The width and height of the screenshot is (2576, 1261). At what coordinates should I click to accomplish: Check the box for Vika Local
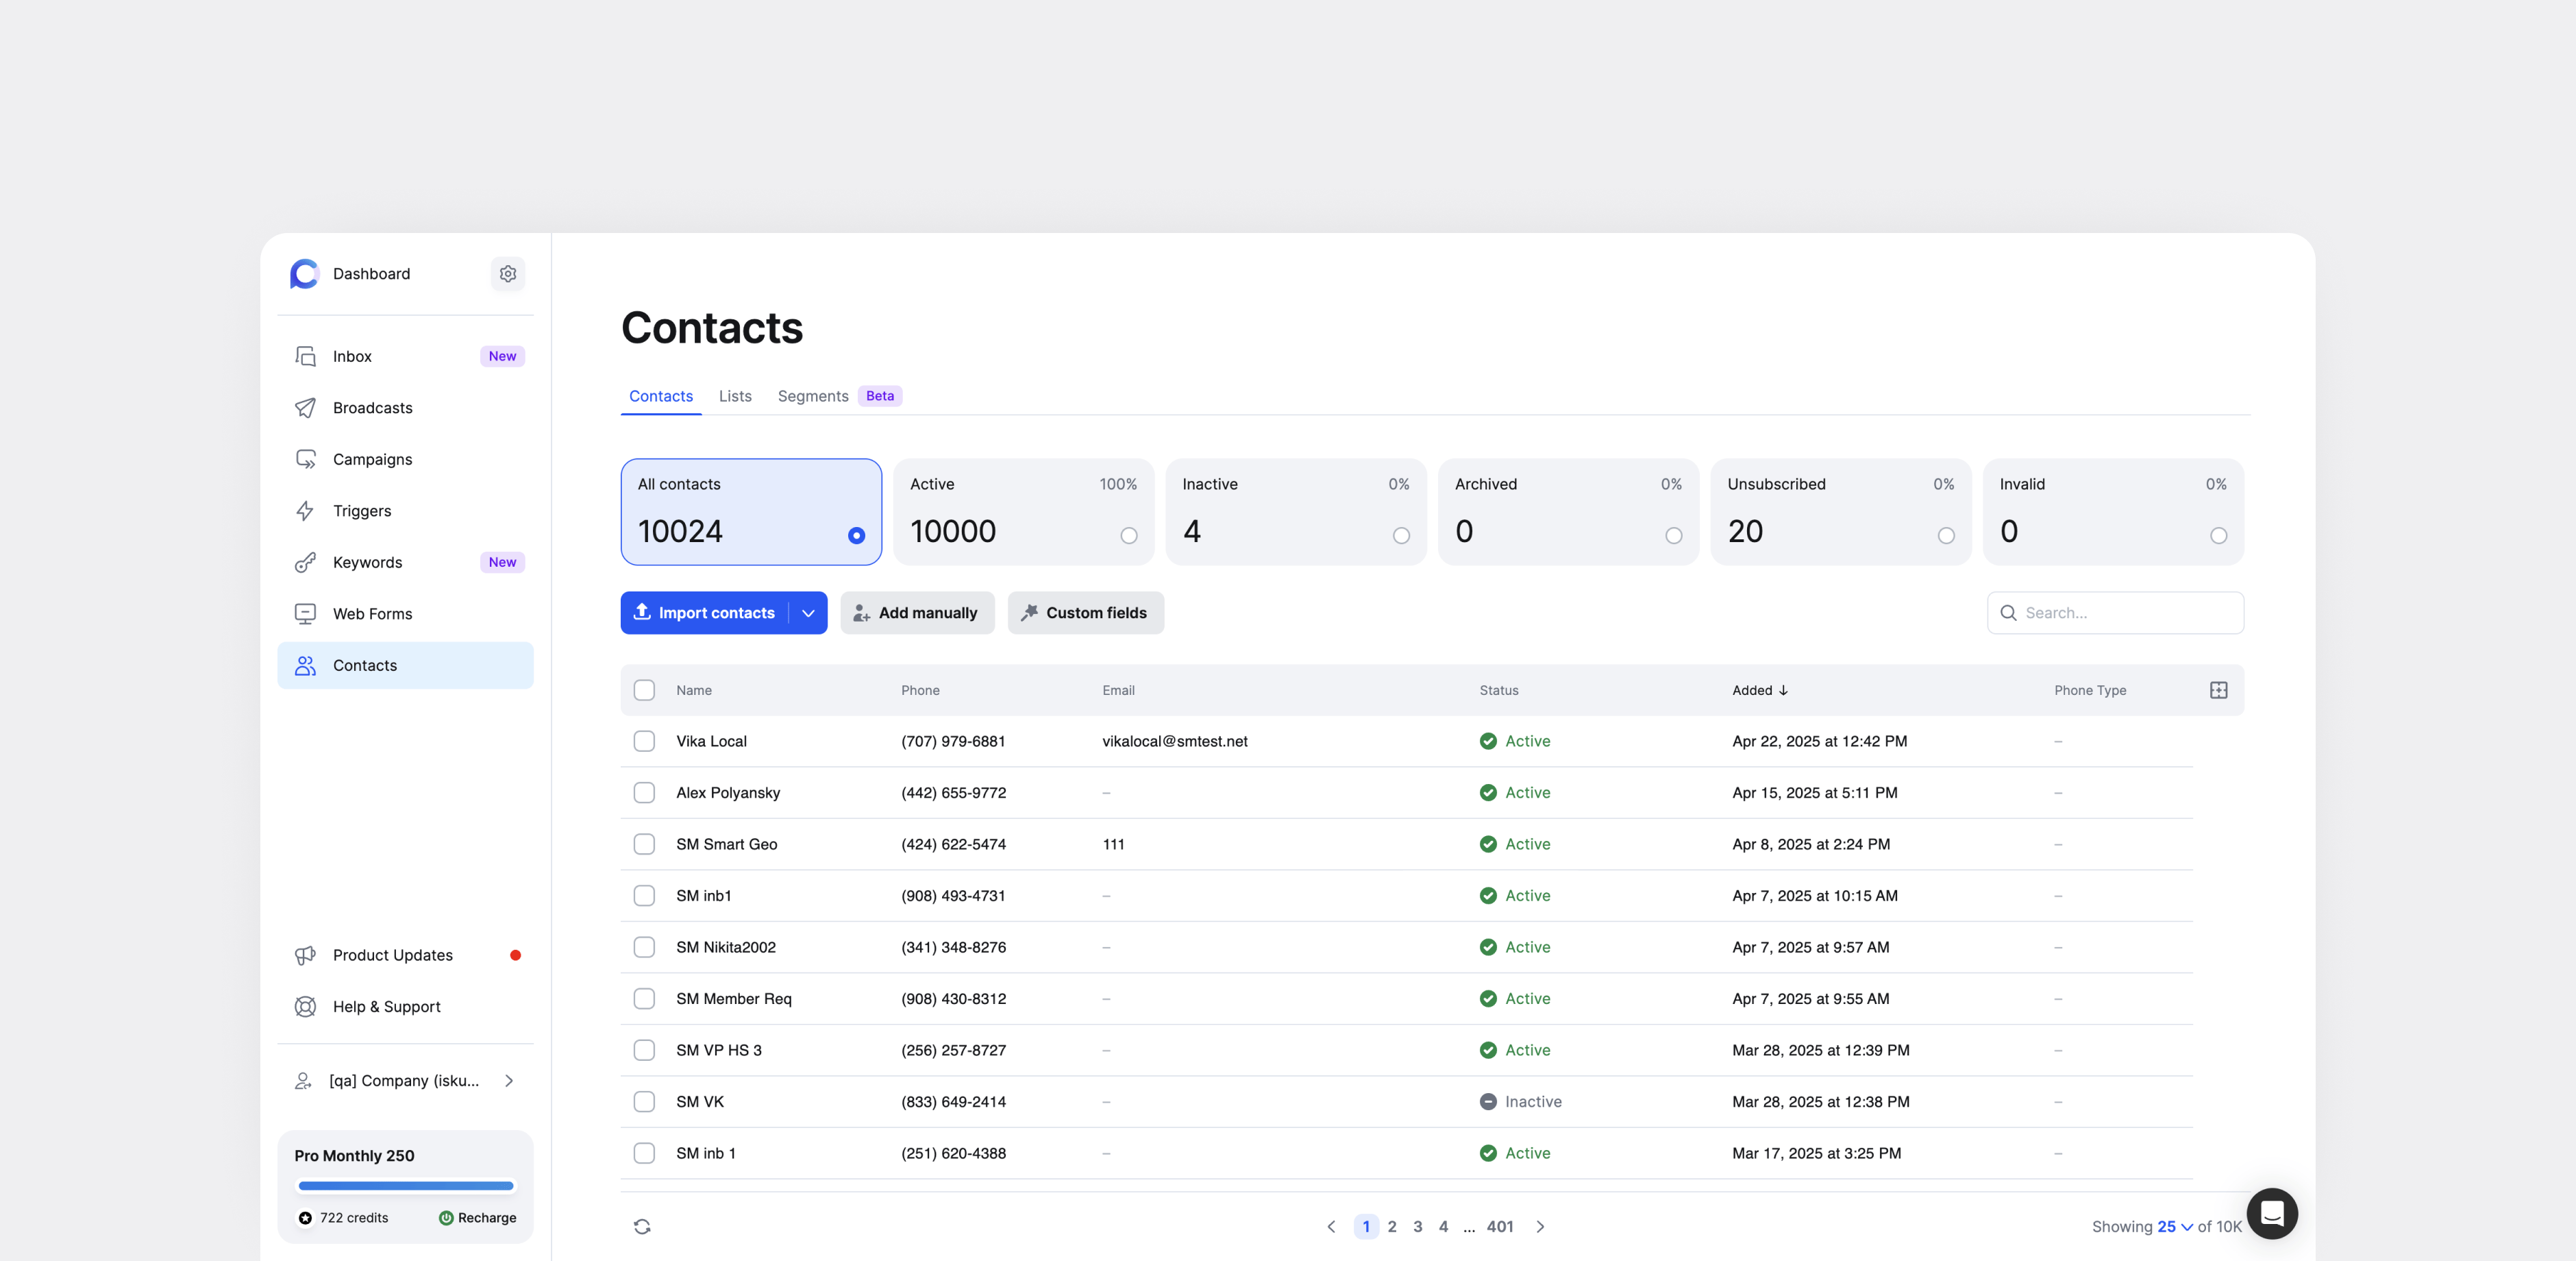[644, 741]
